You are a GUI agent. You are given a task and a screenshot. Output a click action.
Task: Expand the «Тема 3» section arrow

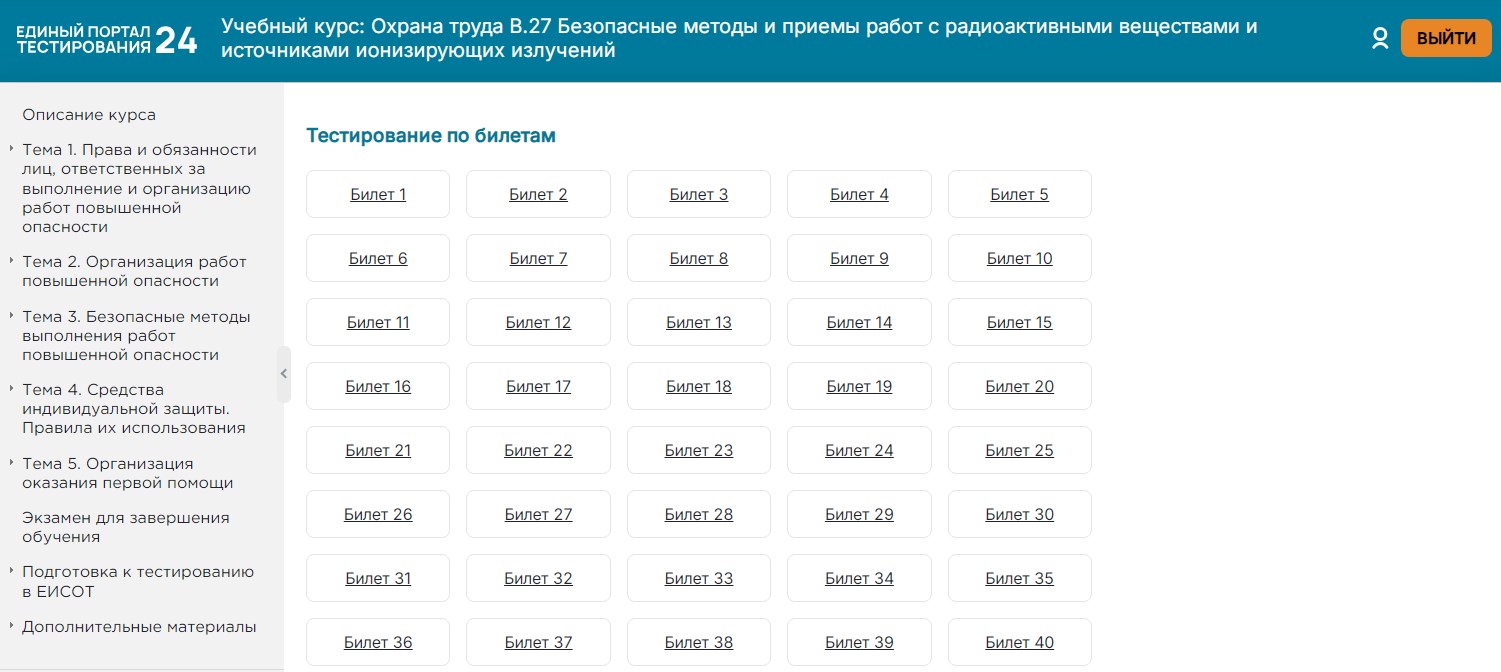click(x=11, y=316)
